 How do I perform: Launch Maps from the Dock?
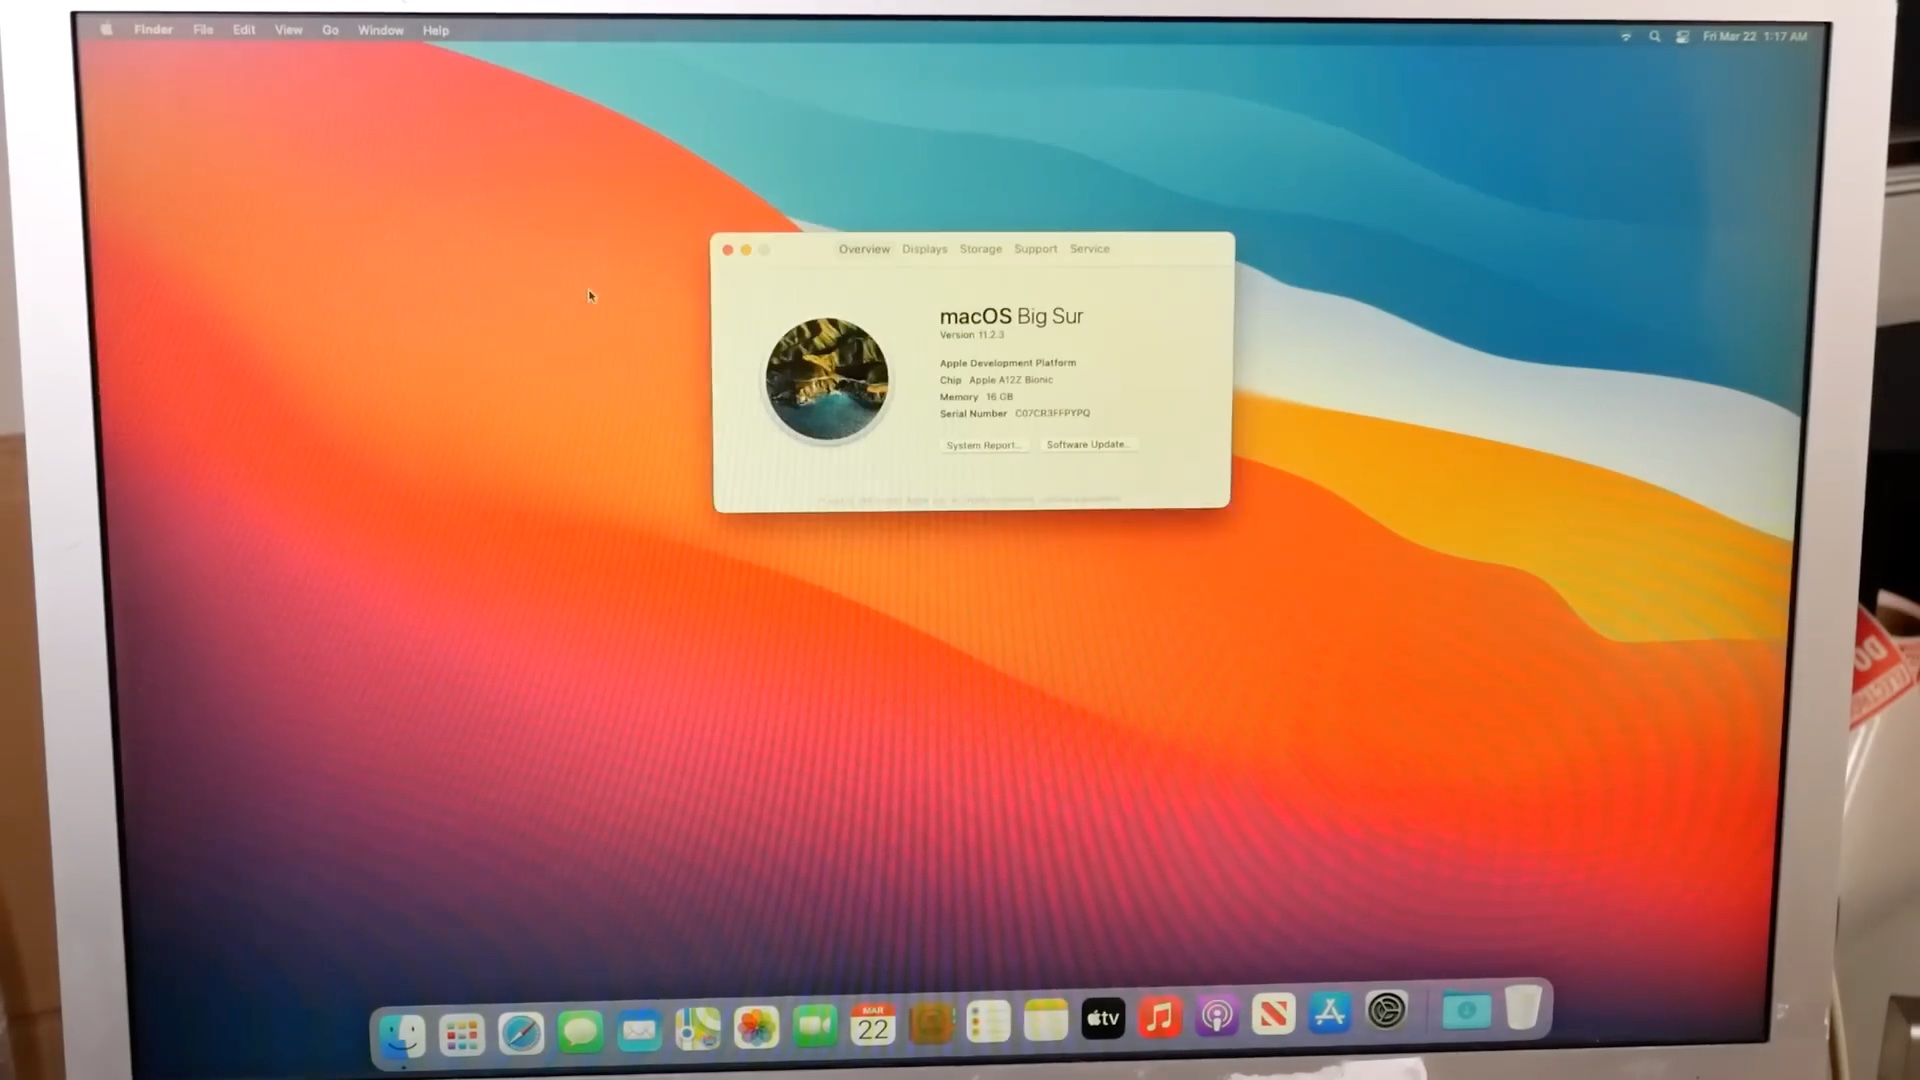pyautogui.click(x=698, y=1028)
